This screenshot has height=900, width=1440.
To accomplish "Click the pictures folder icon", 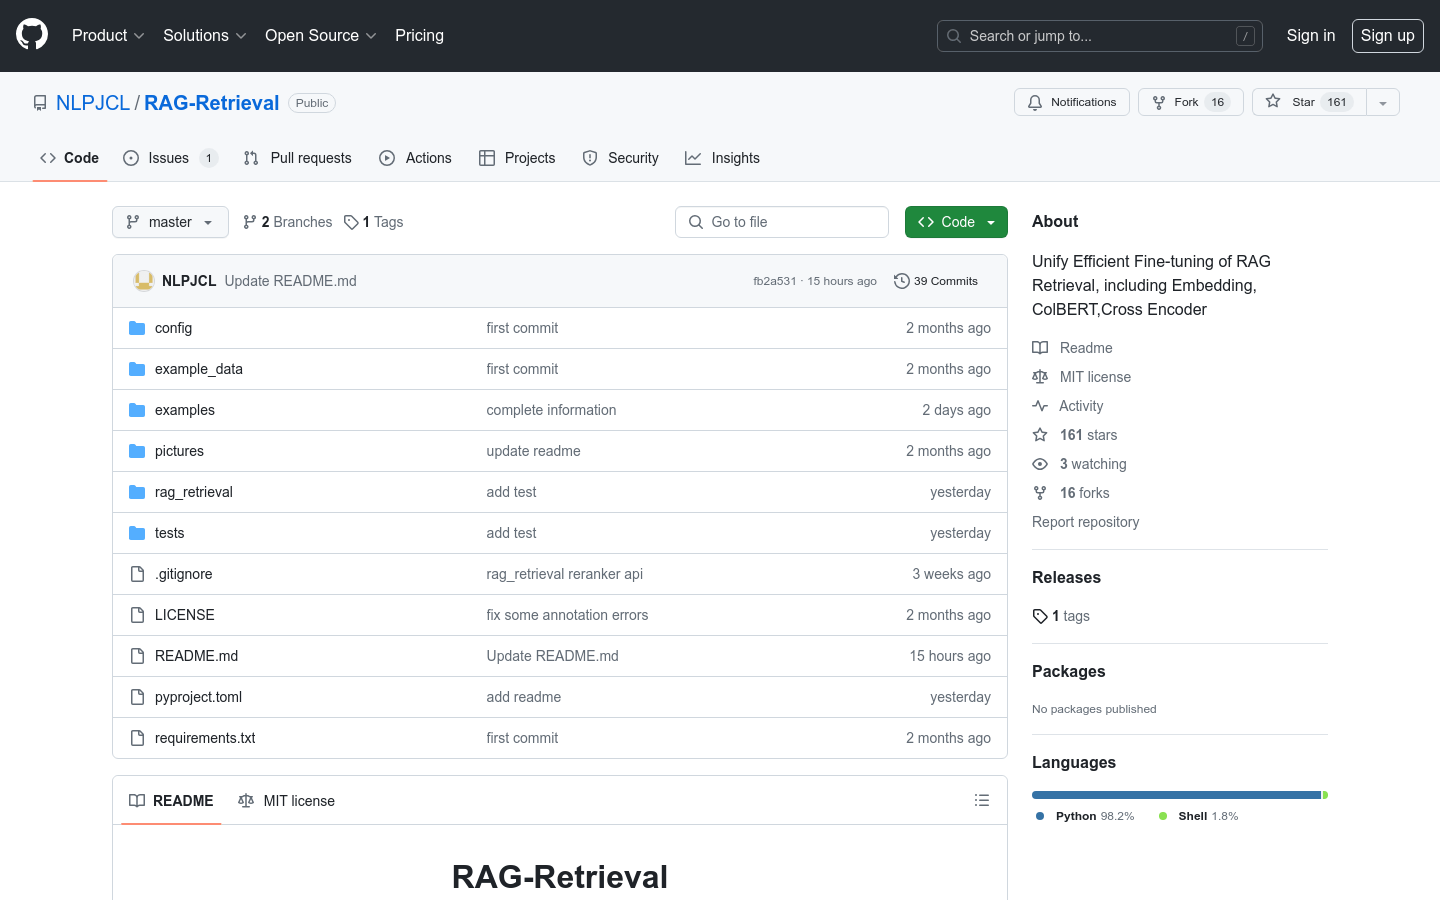I will (137, 451).
